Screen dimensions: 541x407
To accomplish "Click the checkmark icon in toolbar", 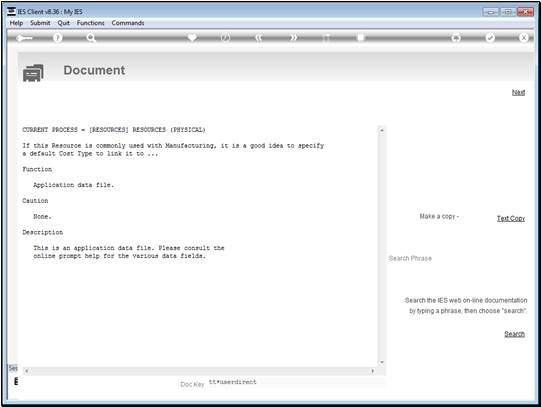I will pos(490,37).
